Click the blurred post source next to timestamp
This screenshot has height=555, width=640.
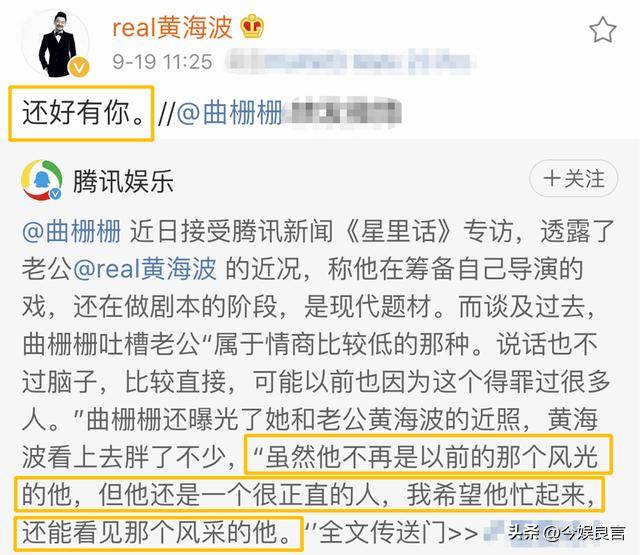[x=350, y=62]
